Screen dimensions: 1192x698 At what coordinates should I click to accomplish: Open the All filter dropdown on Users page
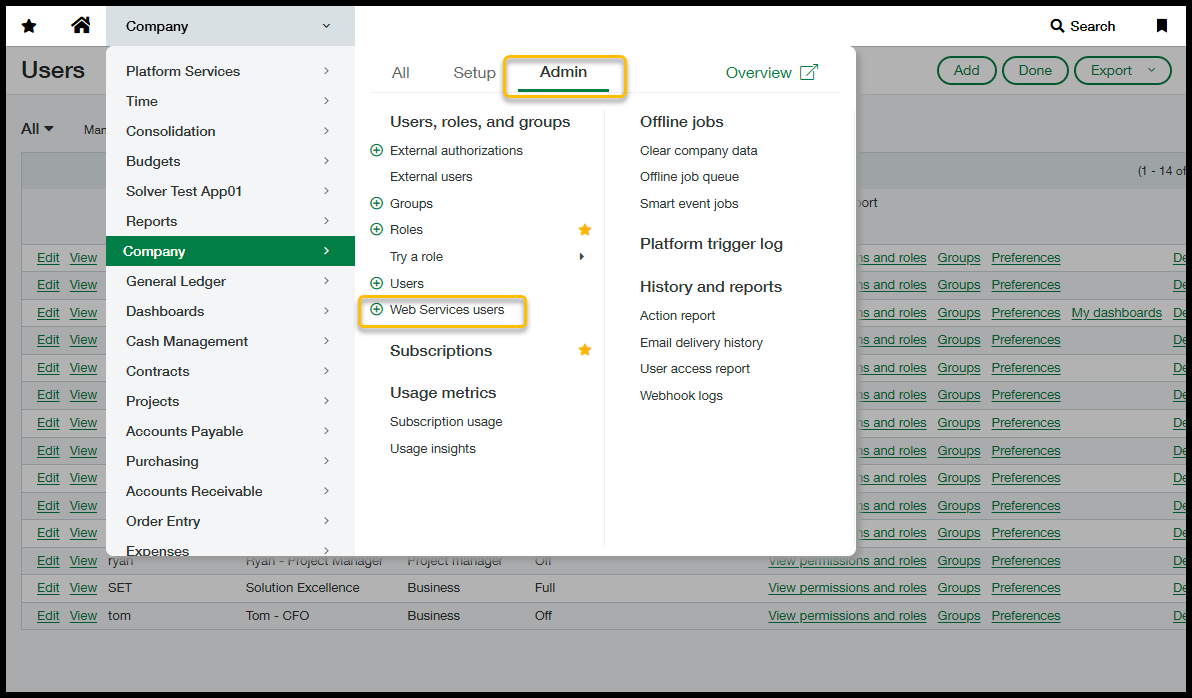coord(38,129)
